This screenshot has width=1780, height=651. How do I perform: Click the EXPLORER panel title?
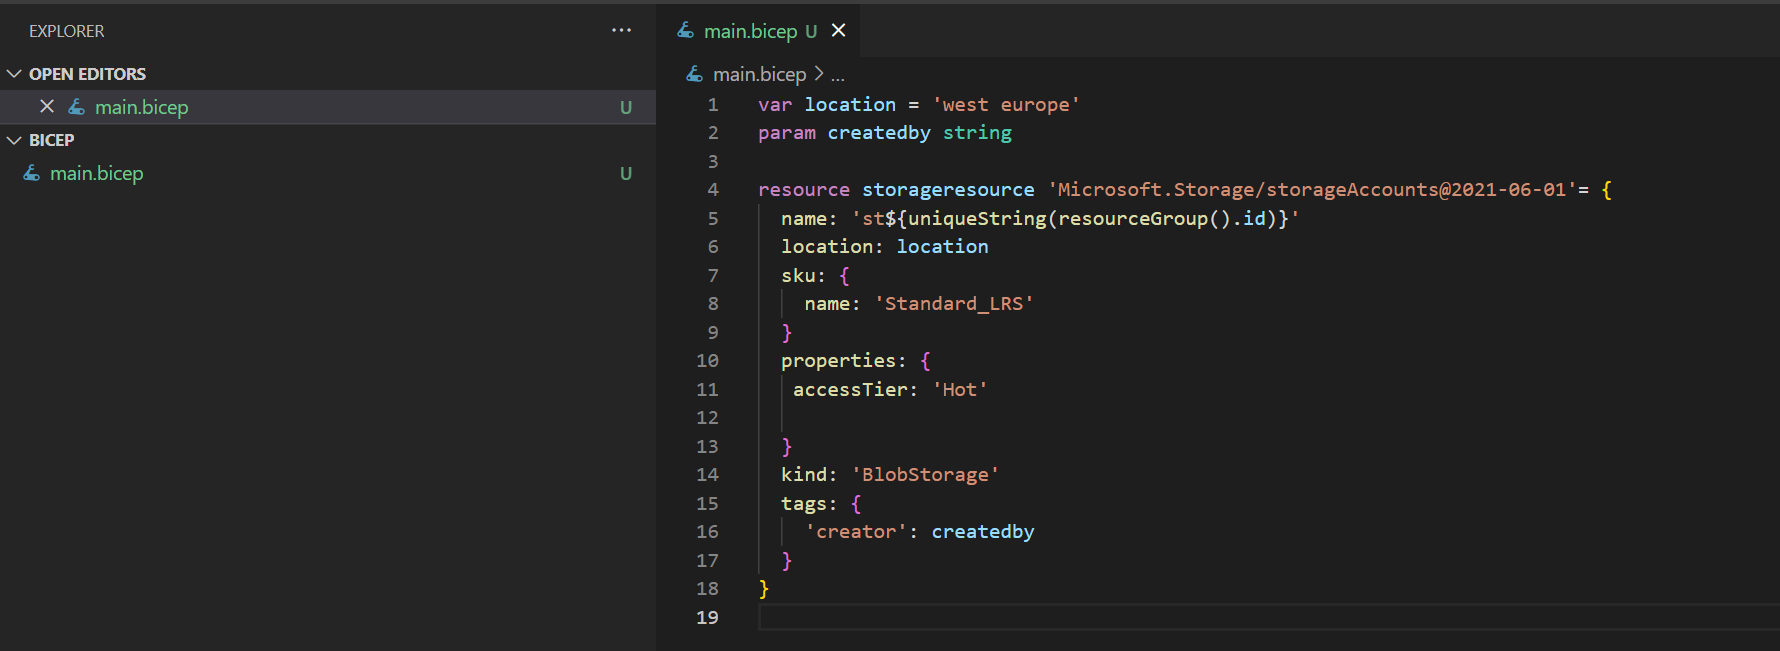[x=66, y=31]
